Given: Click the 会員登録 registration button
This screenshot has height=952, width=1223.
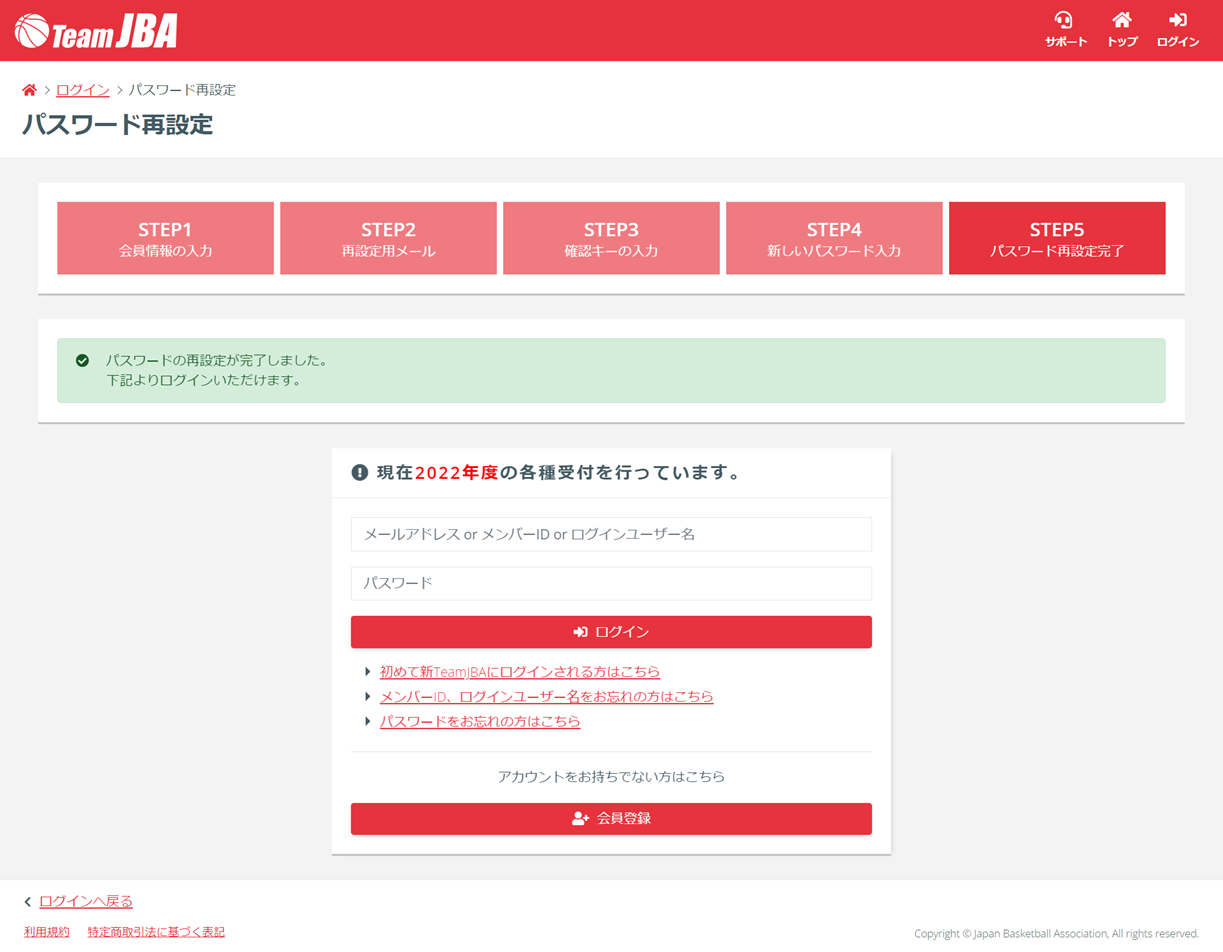Looking at the screenshot, I should (x=611, y=818).
